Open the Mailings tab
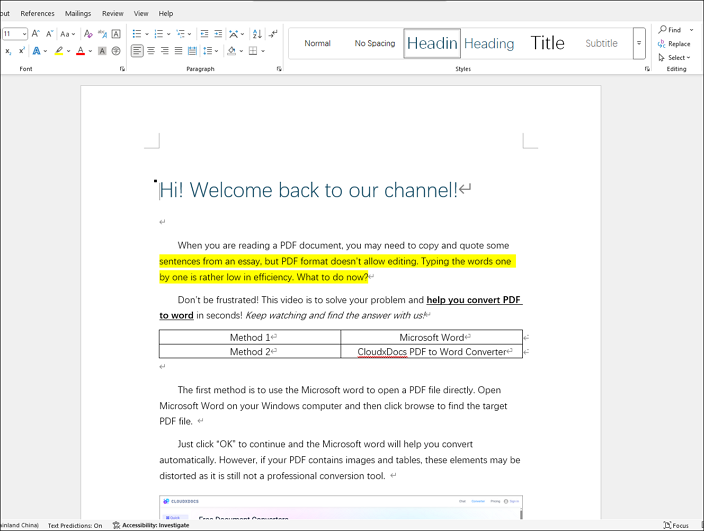 pos(78,13)
